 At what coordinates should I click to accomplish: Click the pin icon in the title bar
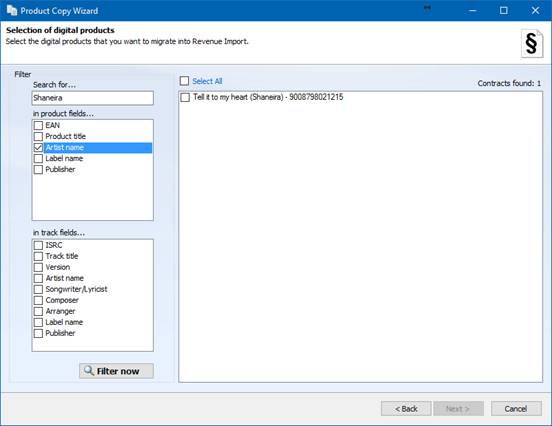[427, 8]
